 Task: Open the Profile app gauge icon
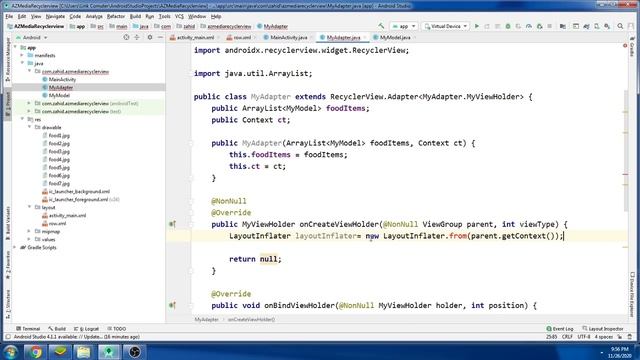point(529,26)
